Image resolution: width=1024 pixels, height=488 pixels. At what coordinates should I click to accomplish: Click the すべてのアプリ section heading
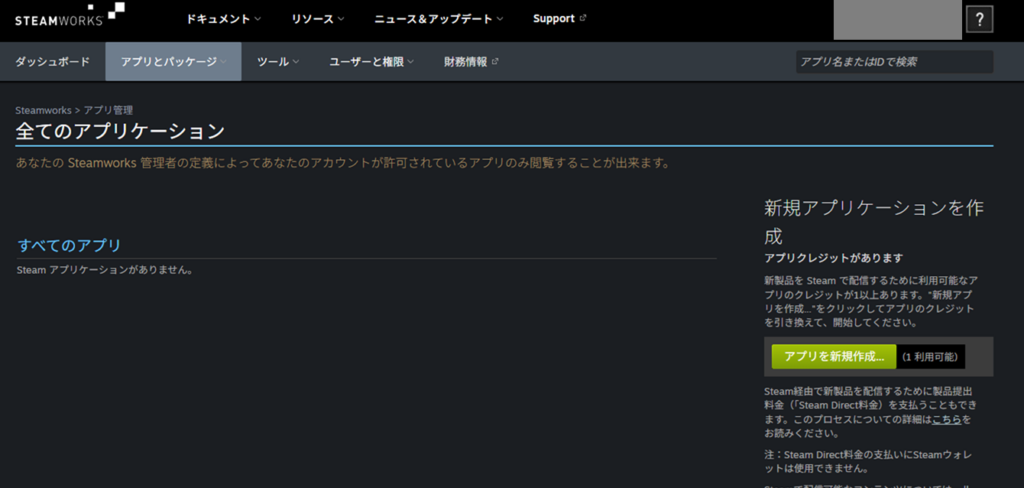[x=69, y=246]
